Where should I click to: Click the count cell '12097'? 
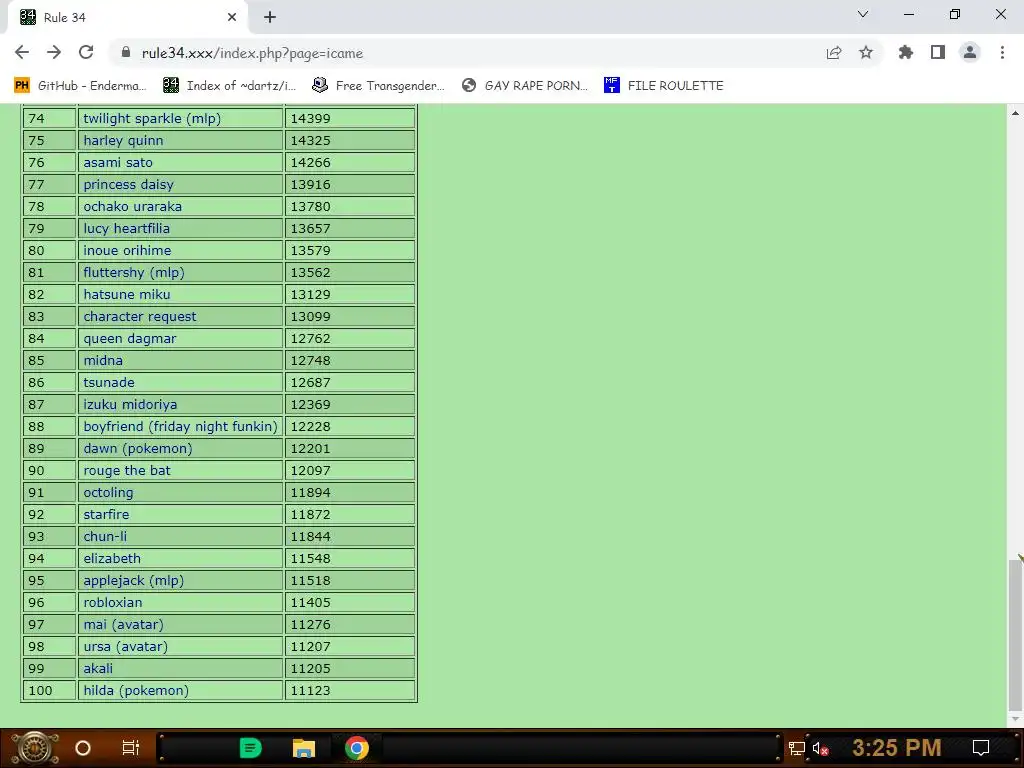click(350, 470)
